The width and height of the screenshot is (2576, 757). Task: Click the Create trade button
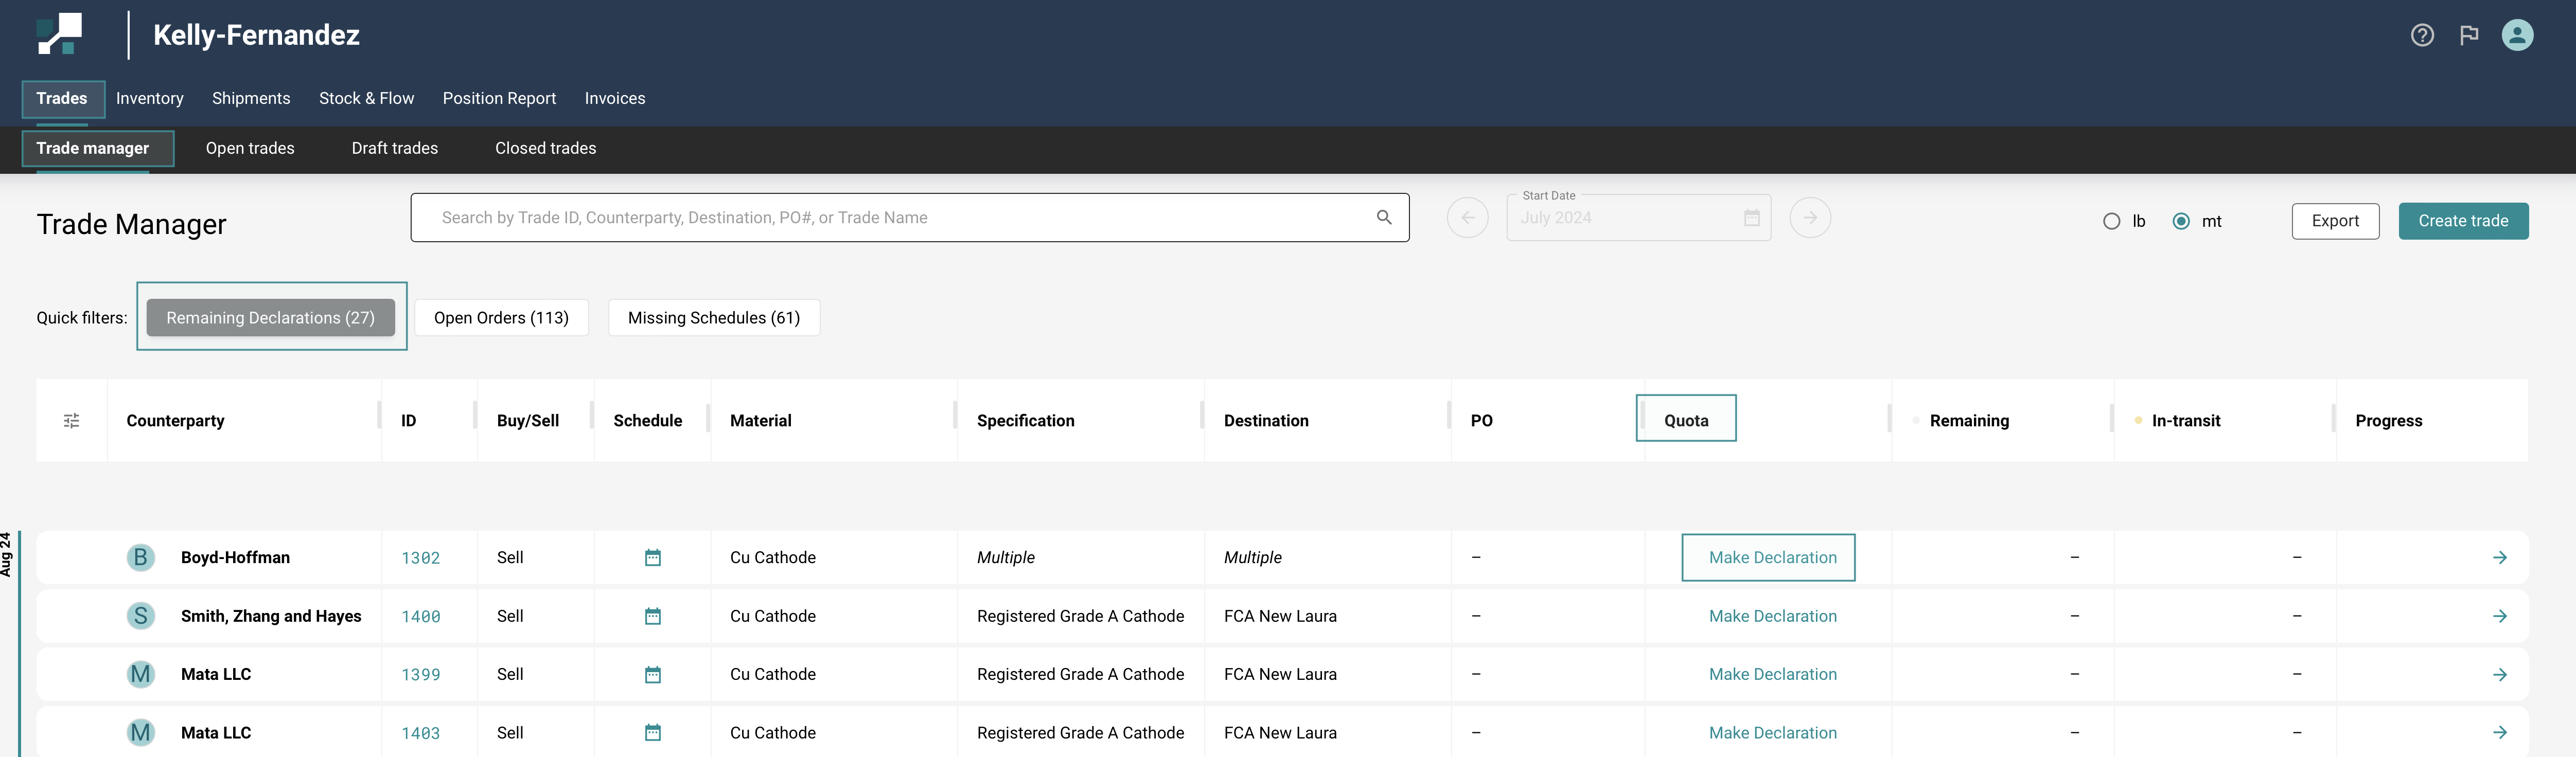coord(2462,221)
